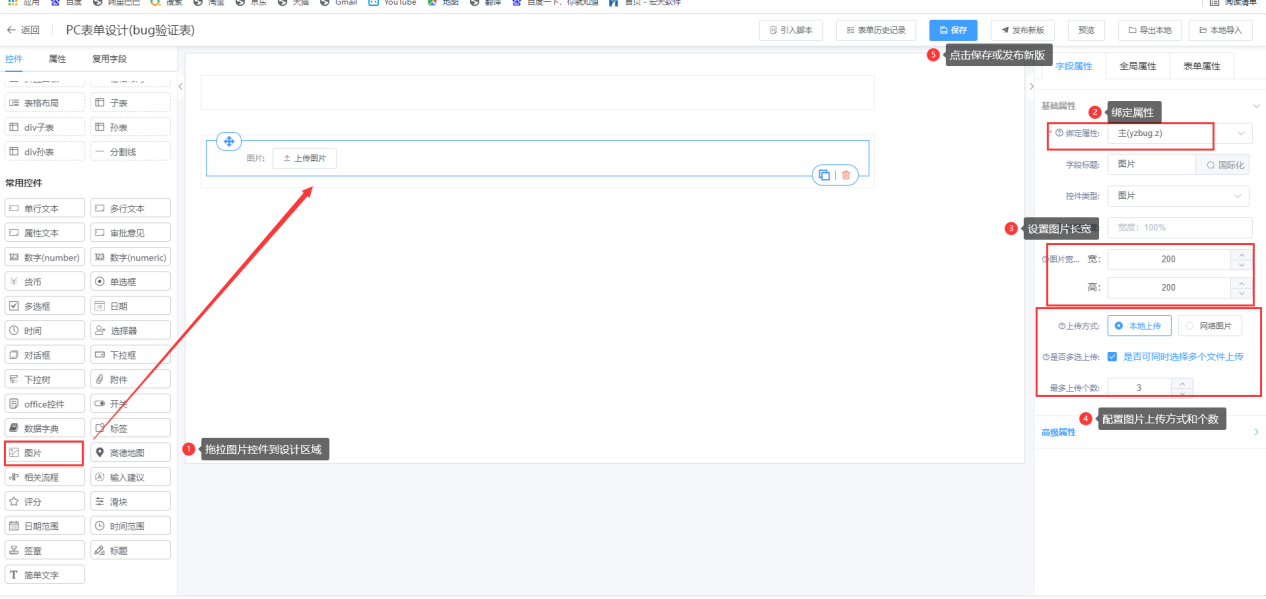Toggle the multi-file upload checkbox
Screen dimensions: 1266x599
pyautogui.click(x=1112, y=356)
